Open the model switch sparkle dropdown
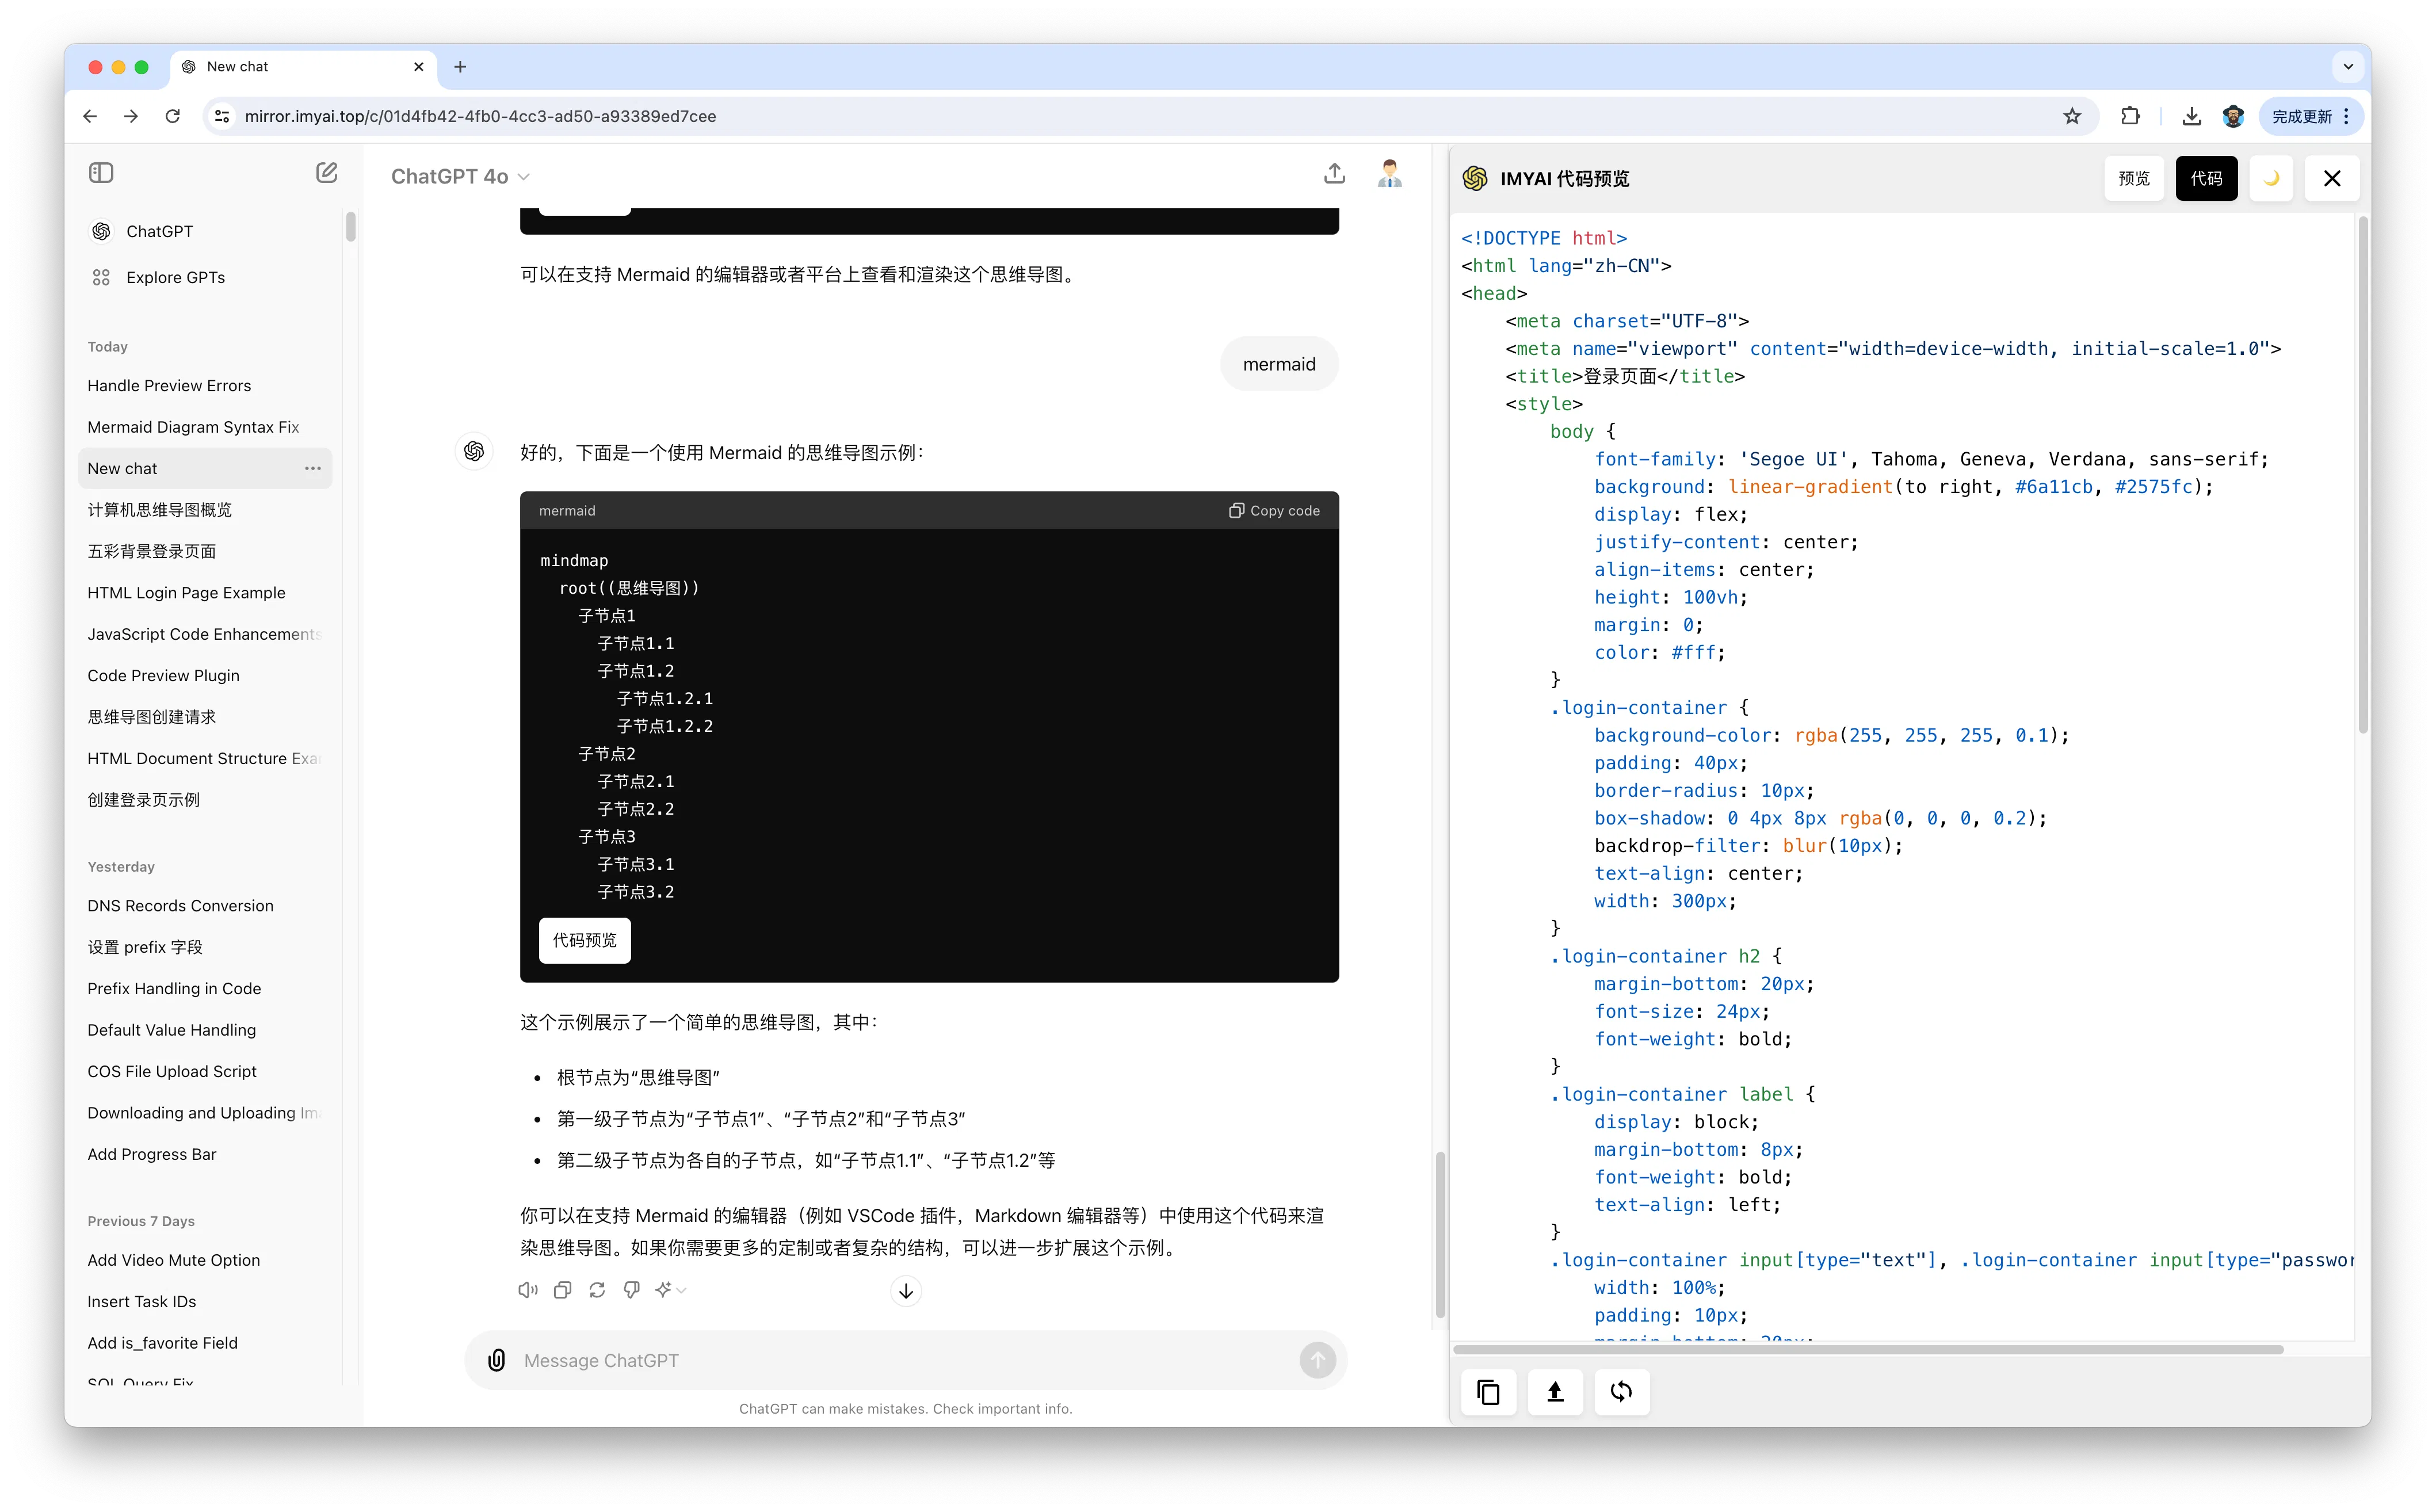The image size is (2436, 1512). coord(670,1290)
